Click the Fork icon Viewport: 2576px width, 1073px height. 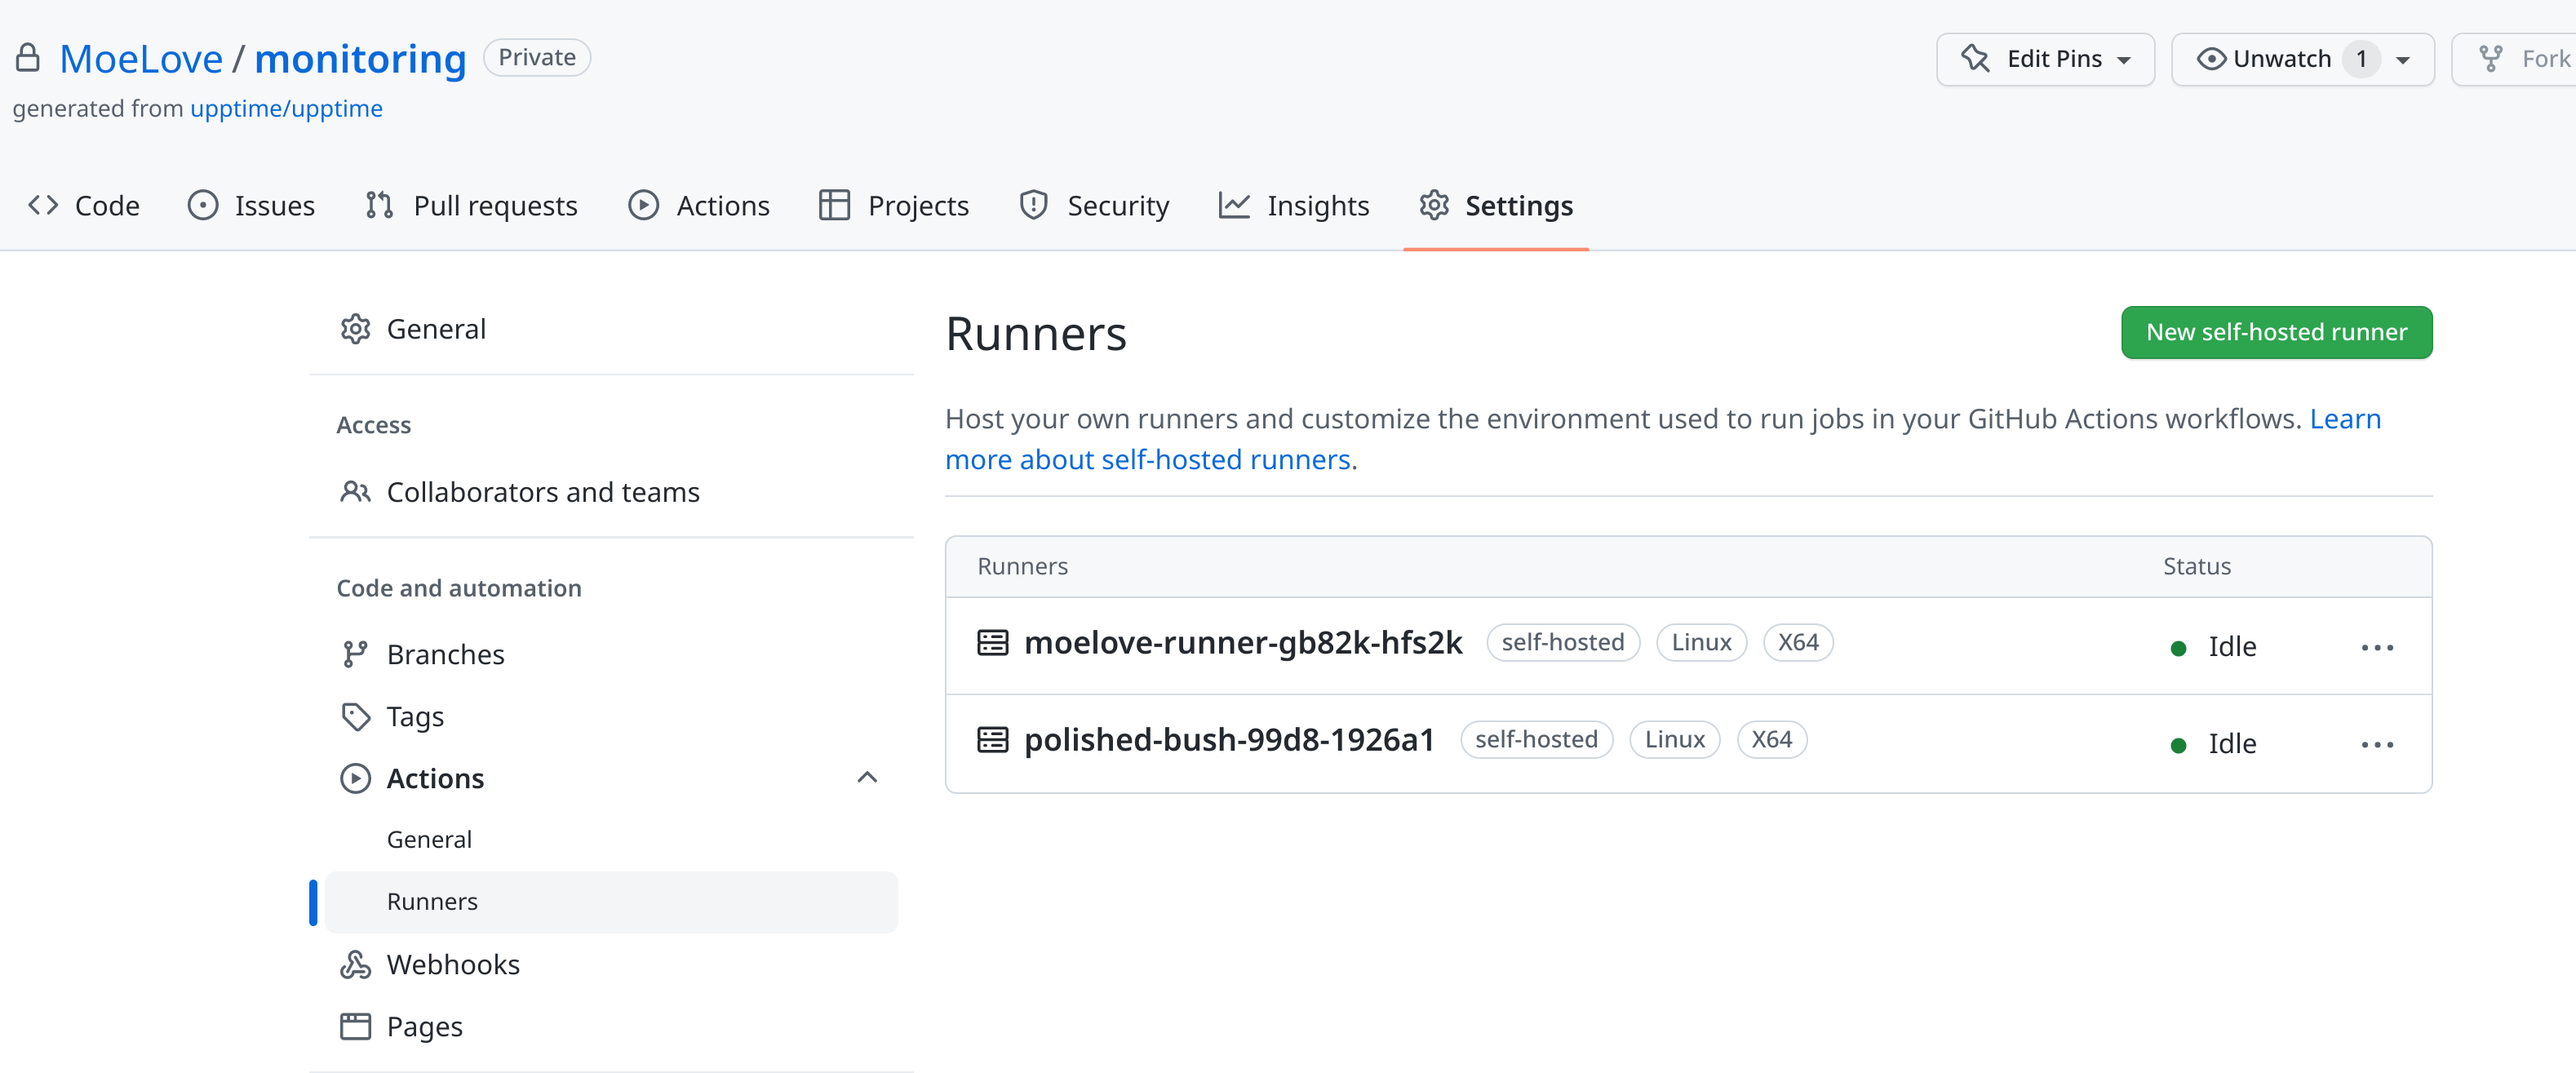(x=2491, y=59)
